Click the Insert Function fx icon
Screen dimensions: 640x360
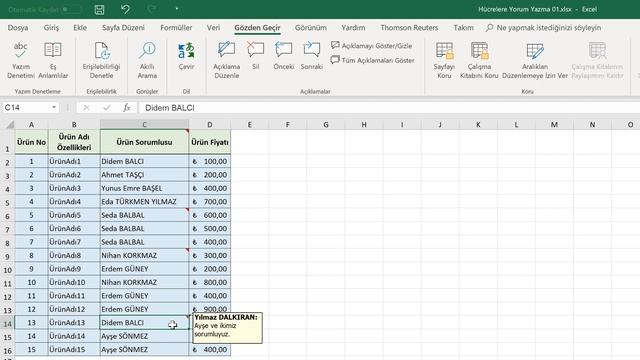tap(127, 108)
